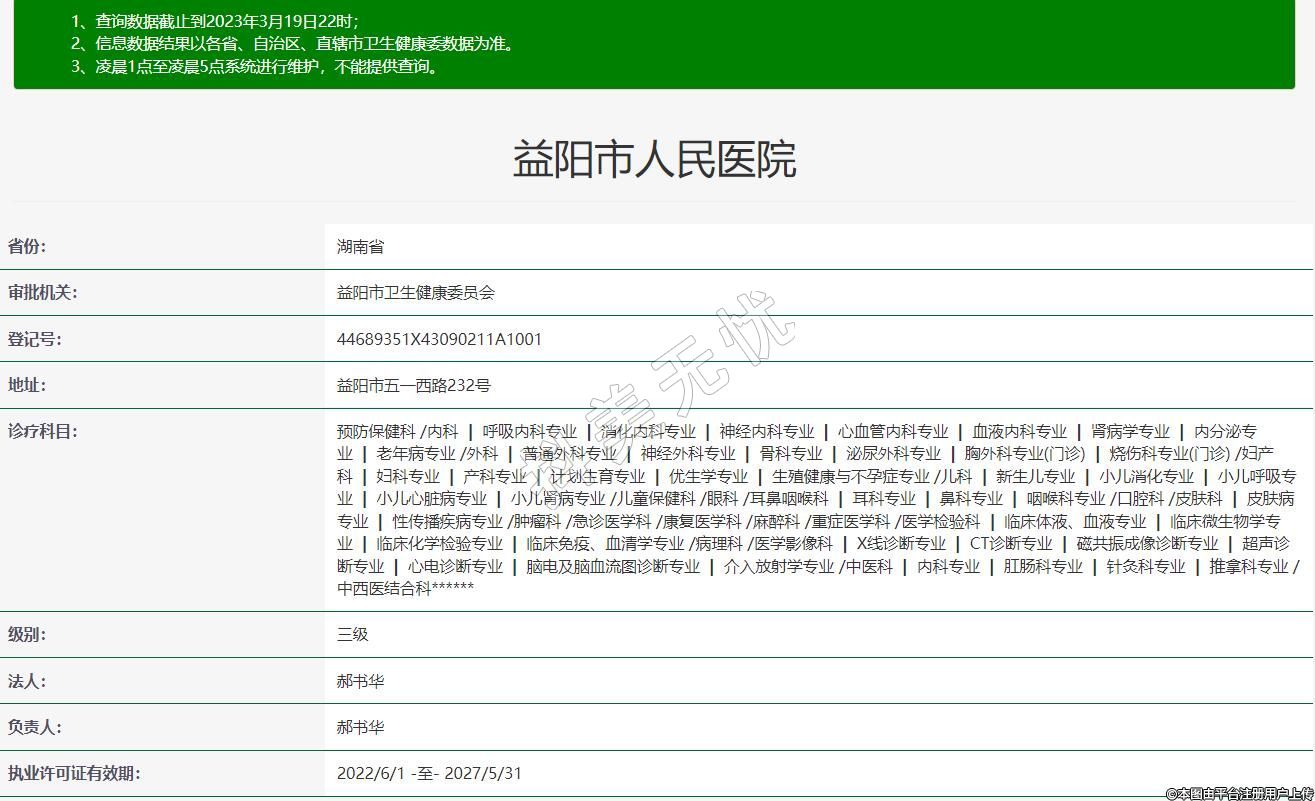Image resolution: width=1315 pixels, height=801 pixels.
Task: Click the name 郝书华 in 法人 row
Action: 360,681
